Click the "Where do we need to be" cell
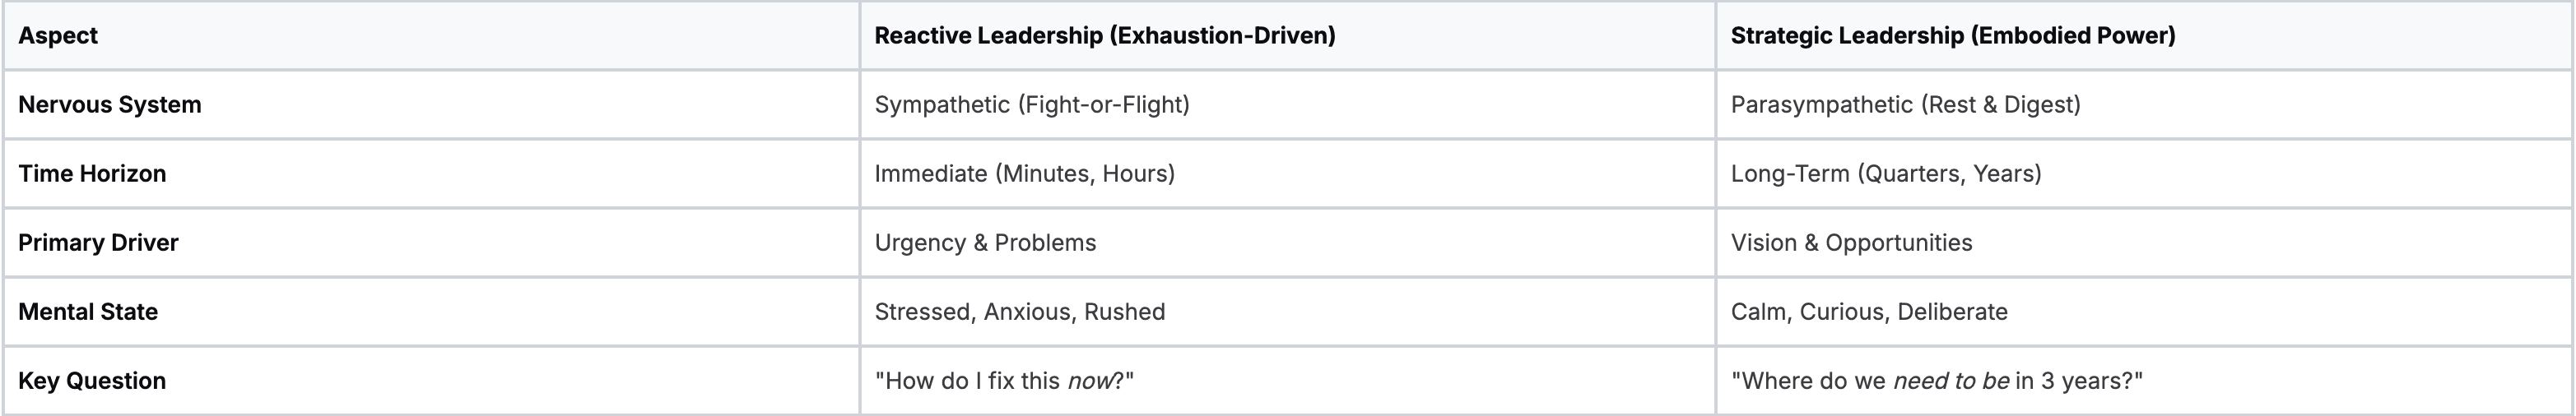The width and height of the screenshot is (2576, 416). [1936, 381]
